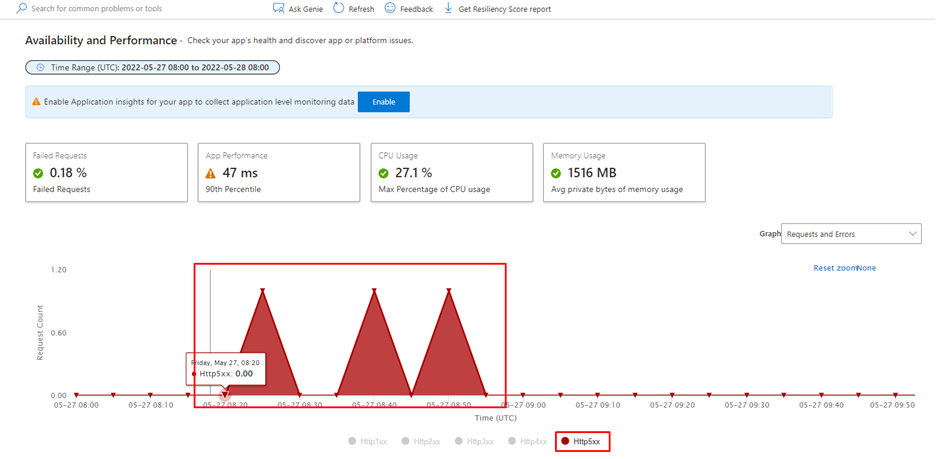Click the data marker at 05-27 08:00
940x459 pixels.
coord(76,395)
